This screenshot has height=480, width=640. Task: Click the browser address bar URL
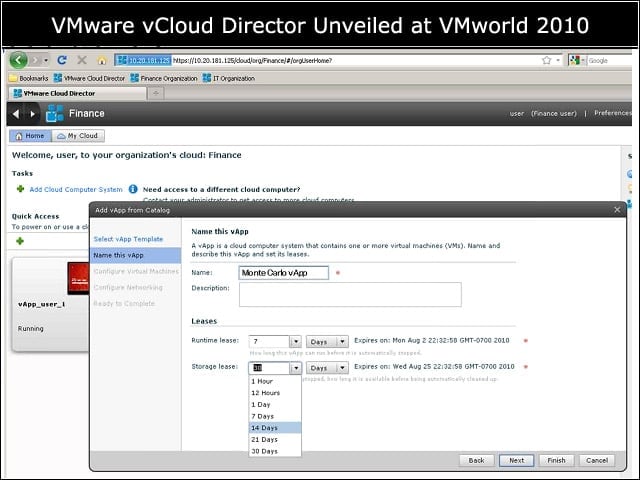[252, 60]
